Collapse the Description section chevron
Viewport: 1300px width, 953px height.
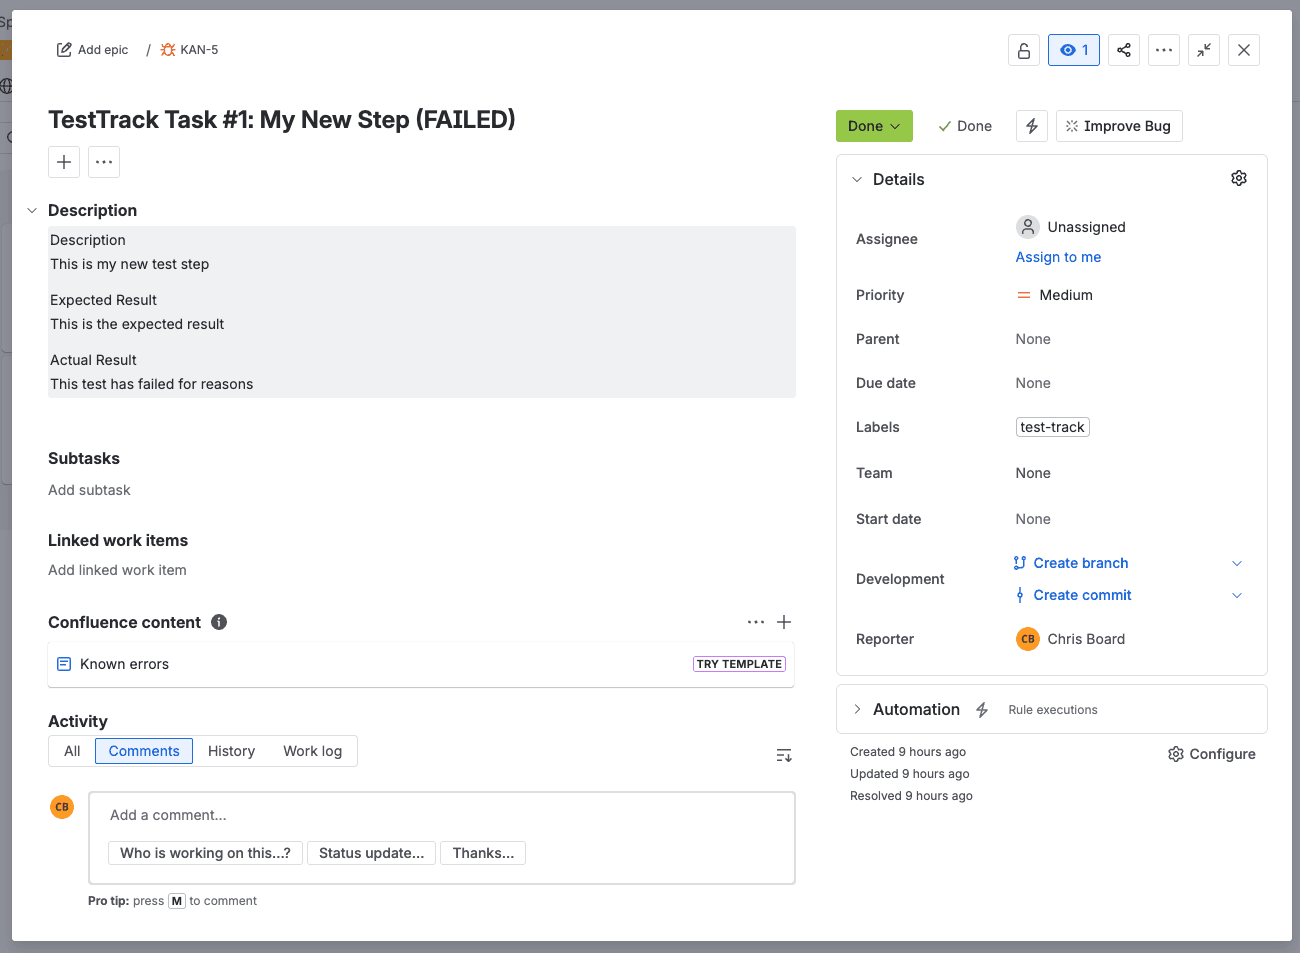(32, 211)
